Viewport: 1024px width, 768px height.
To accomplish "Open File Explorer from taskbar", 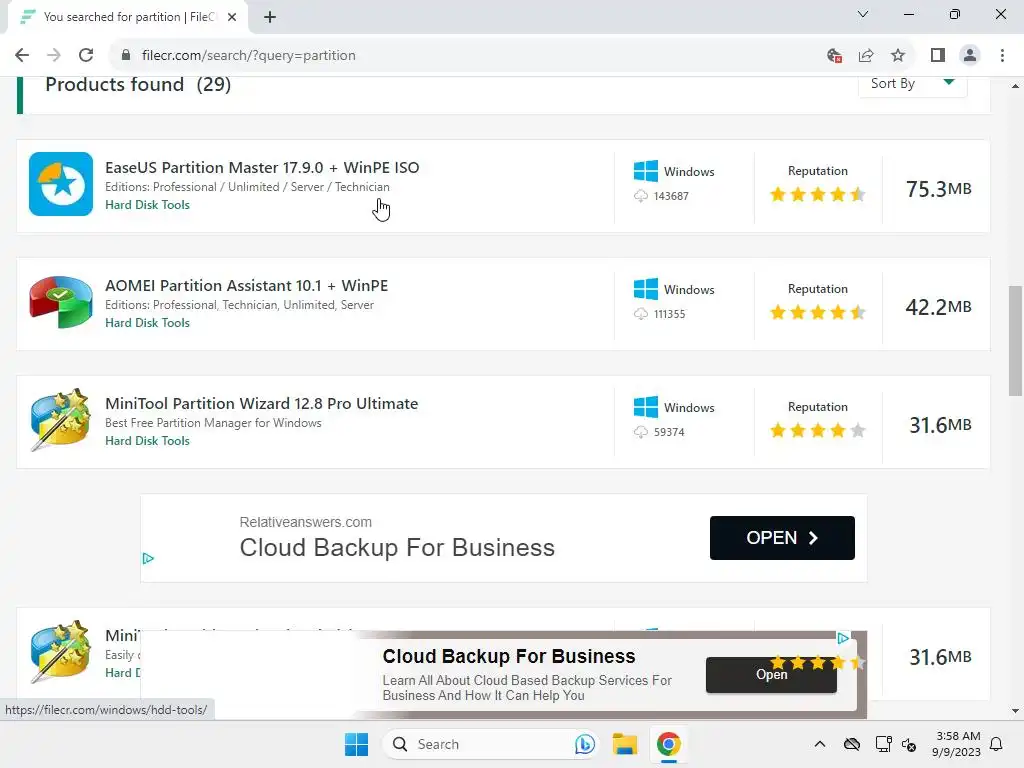I will [x=624, y=744].
